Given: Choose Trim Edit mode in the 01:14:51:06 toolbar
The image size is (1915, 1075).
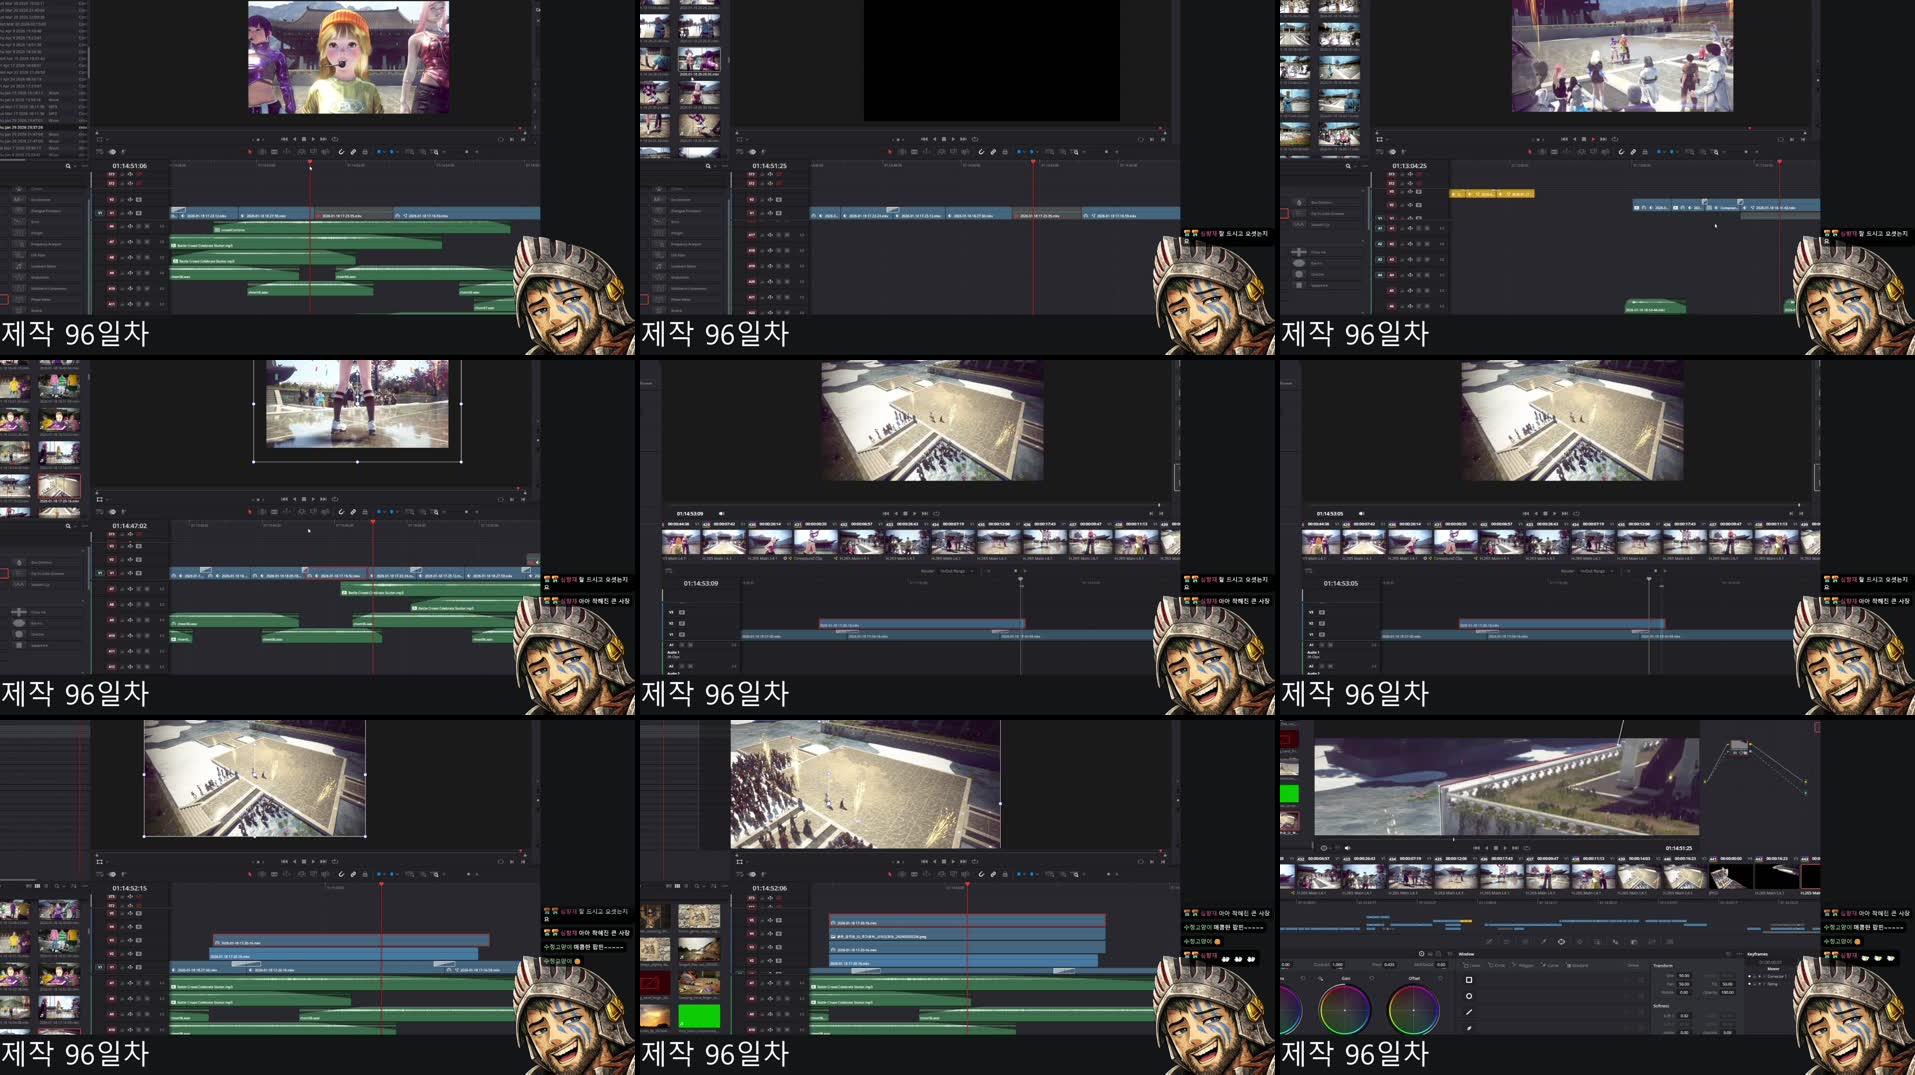Looking at the screenshot, I should (x=262, y=152).
